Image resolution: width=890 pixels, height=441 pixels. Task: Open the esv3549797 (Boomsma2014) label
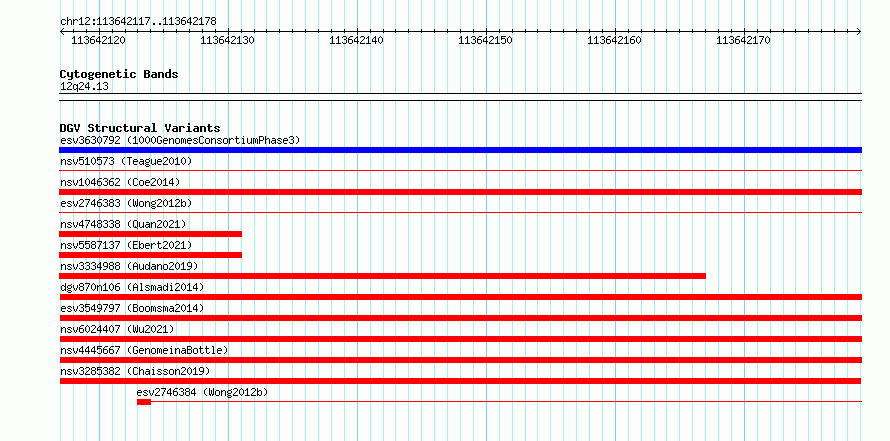click(132, 308)
